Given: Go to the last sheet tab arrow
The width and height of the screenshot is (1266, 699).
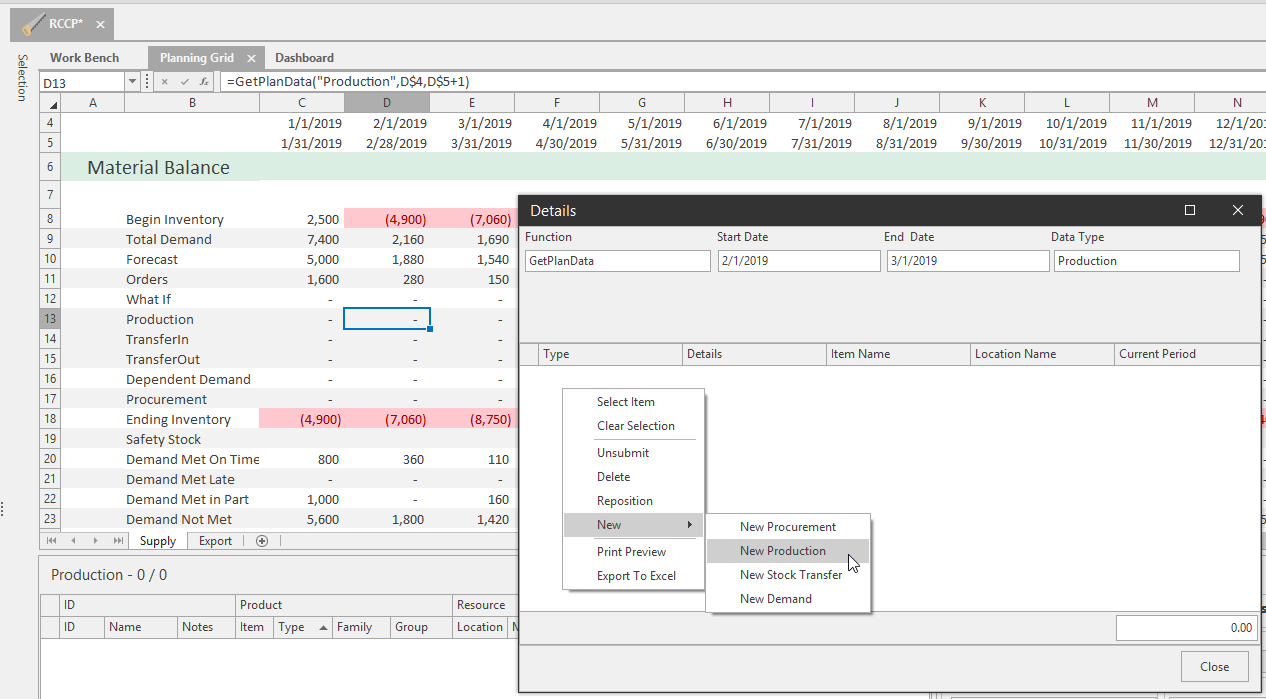Looking at the screenshot, I should pyautogui.click(x=118, y=541).
